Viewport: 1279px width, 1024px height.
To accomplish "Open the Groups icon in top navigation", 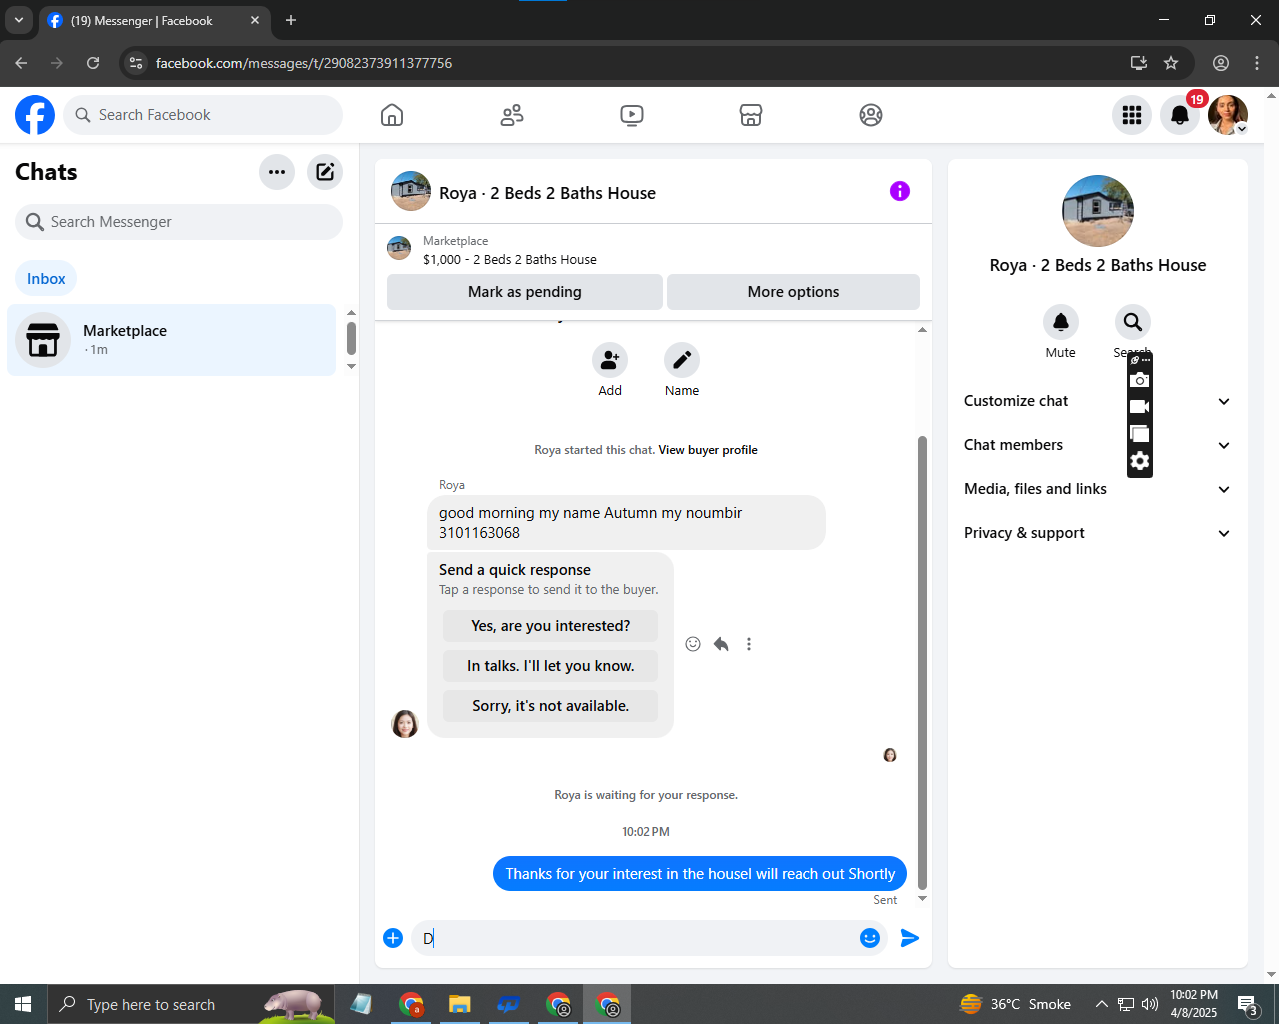I will [x=871, y=115].
